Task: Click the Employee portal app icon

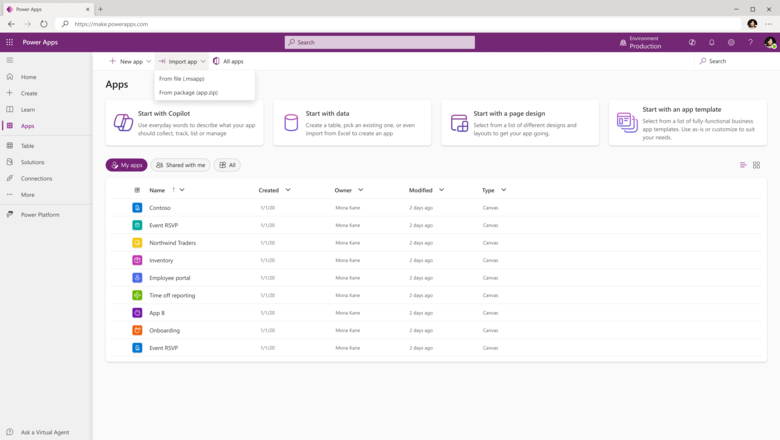Action: (137, 277)
